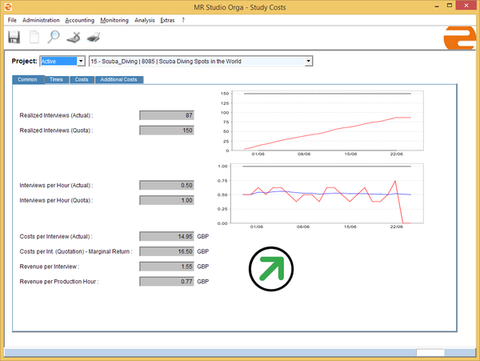480x361 pixels.
Task: Switch to the Additional Costs tab
Action: click(119, 79)
